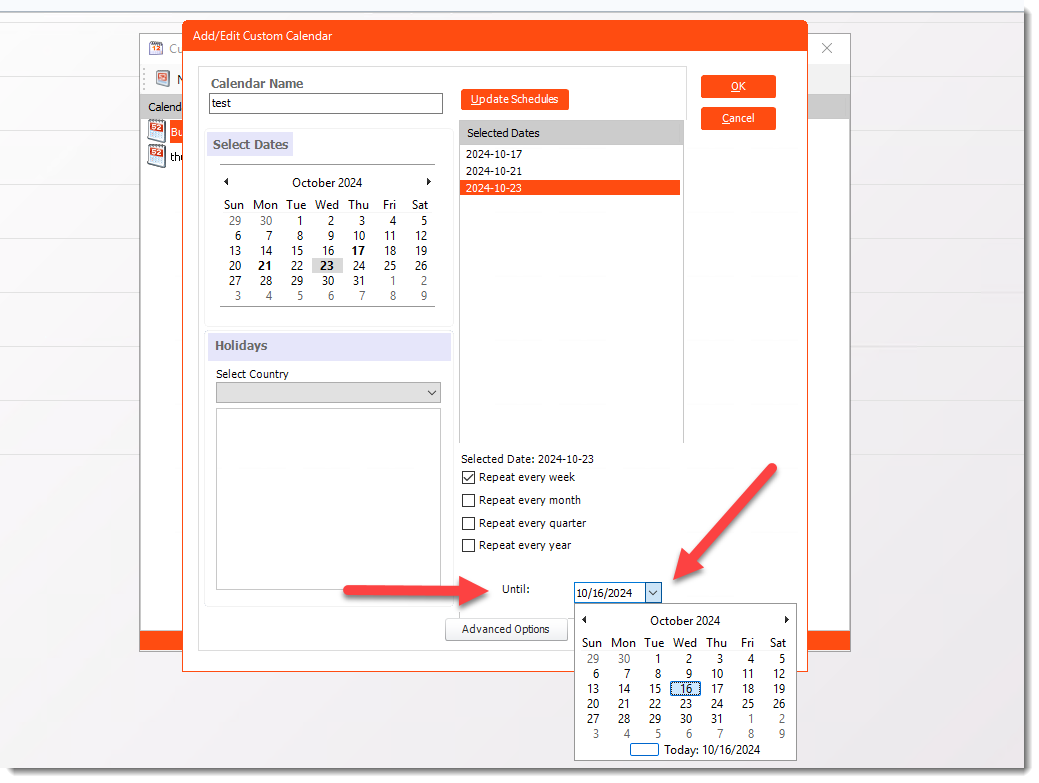This screenshot has height=783, width=1039.
Task: Click the New calendar toolbar icon behind dialog
Action: click(162, 78)
